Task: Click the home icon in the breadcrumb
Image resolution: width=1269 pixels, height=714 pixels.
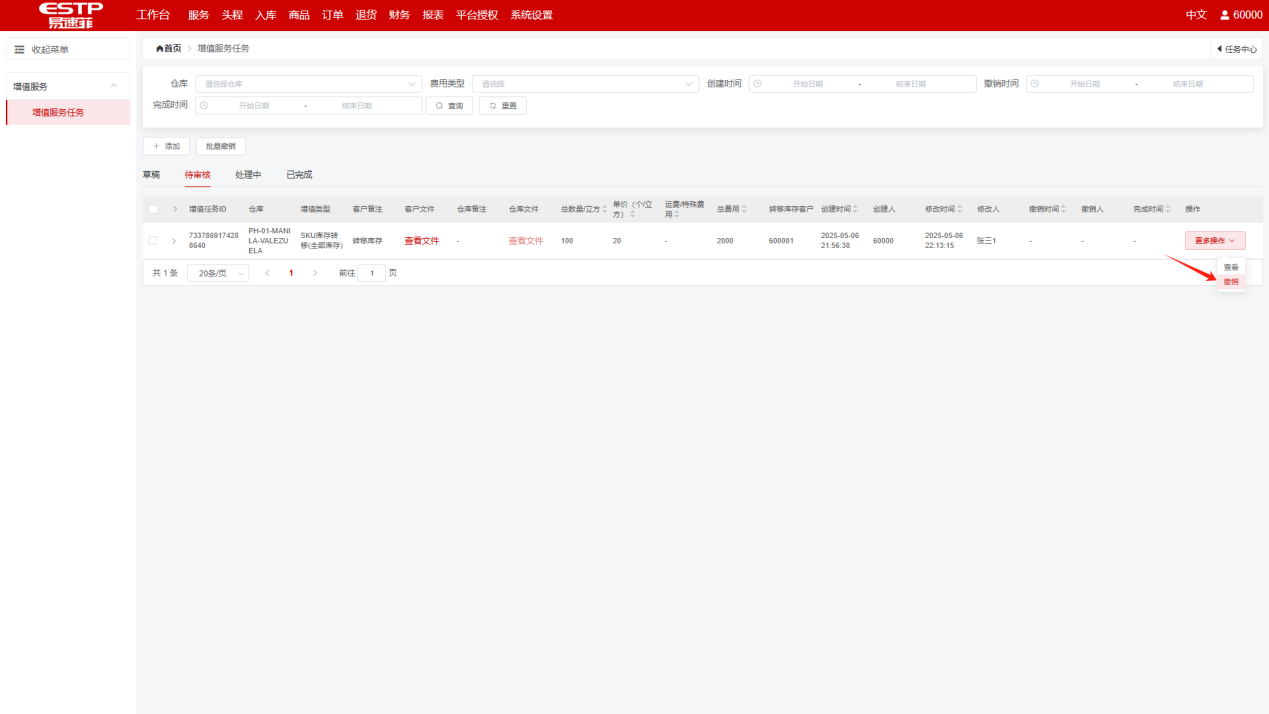Action: pyautogui.click(x=159, y=48)
